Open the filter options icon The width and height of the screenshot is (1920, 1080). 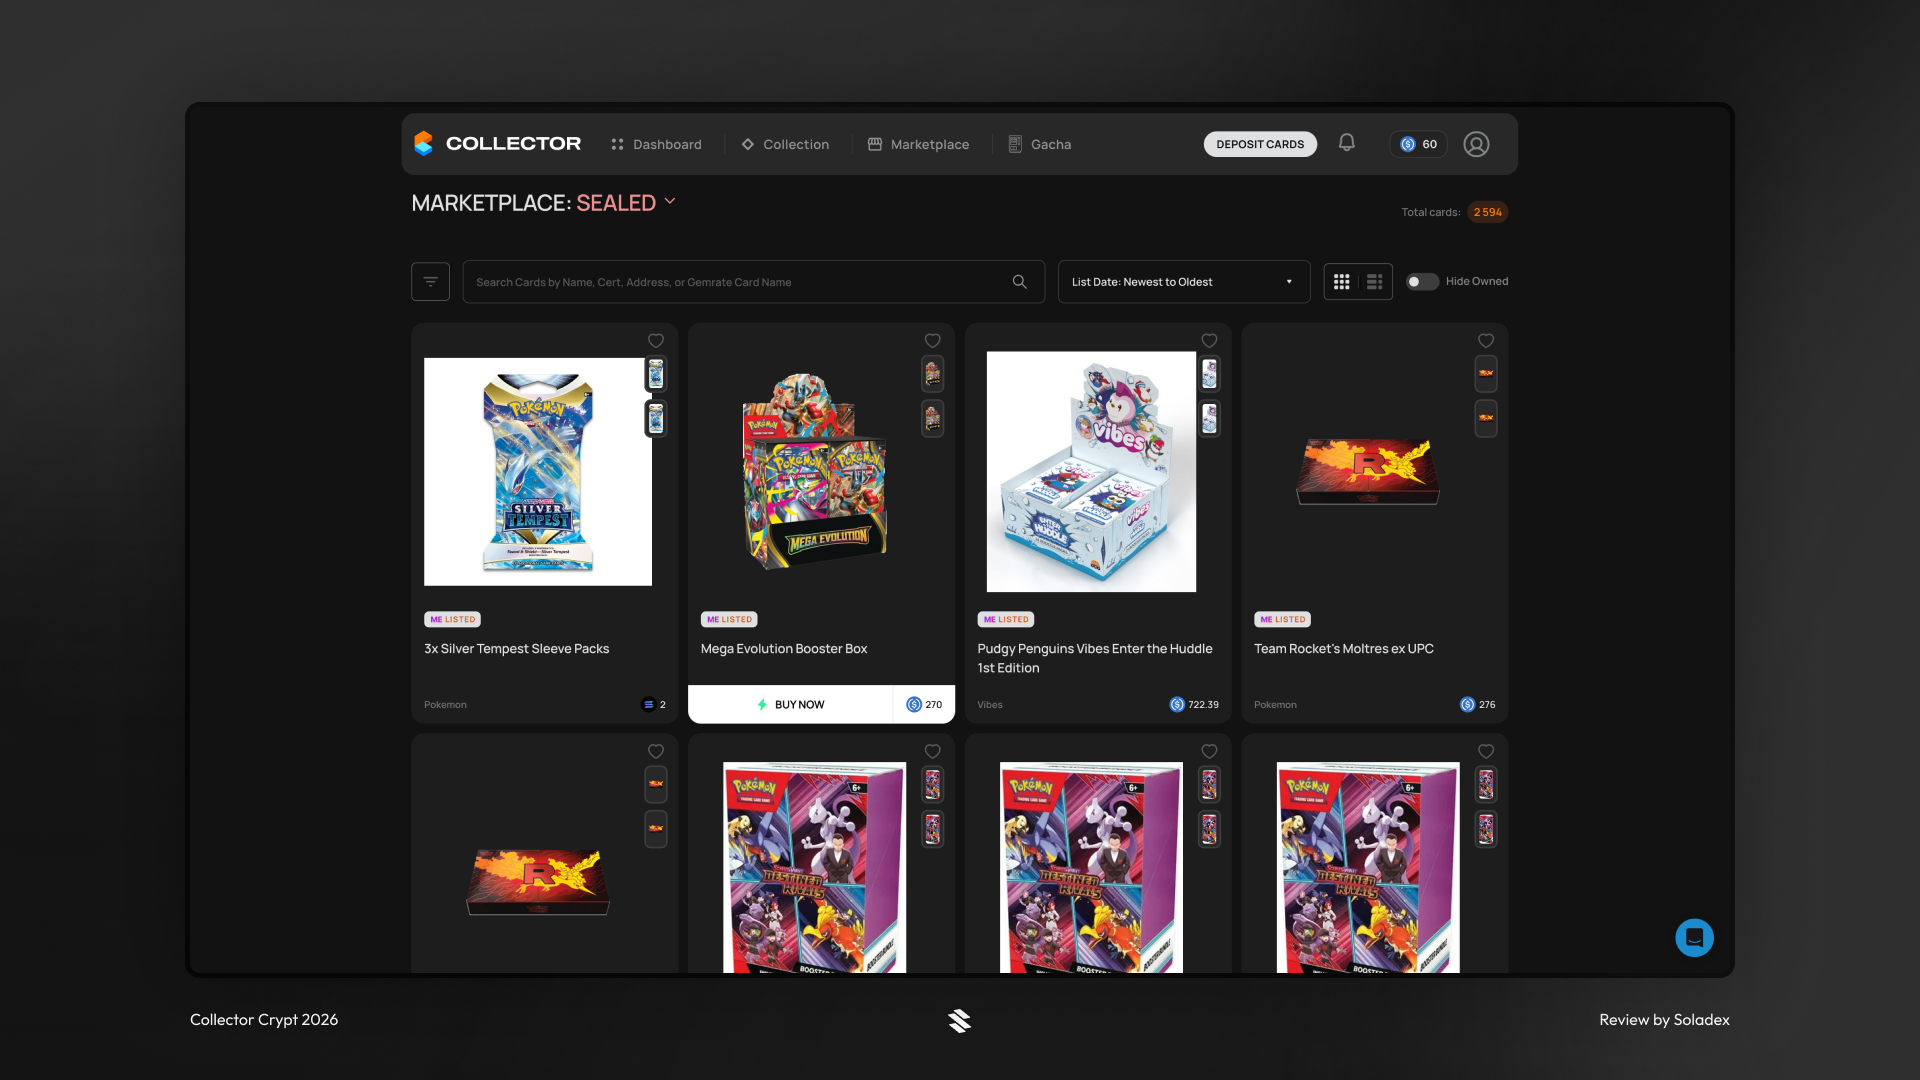430,282
